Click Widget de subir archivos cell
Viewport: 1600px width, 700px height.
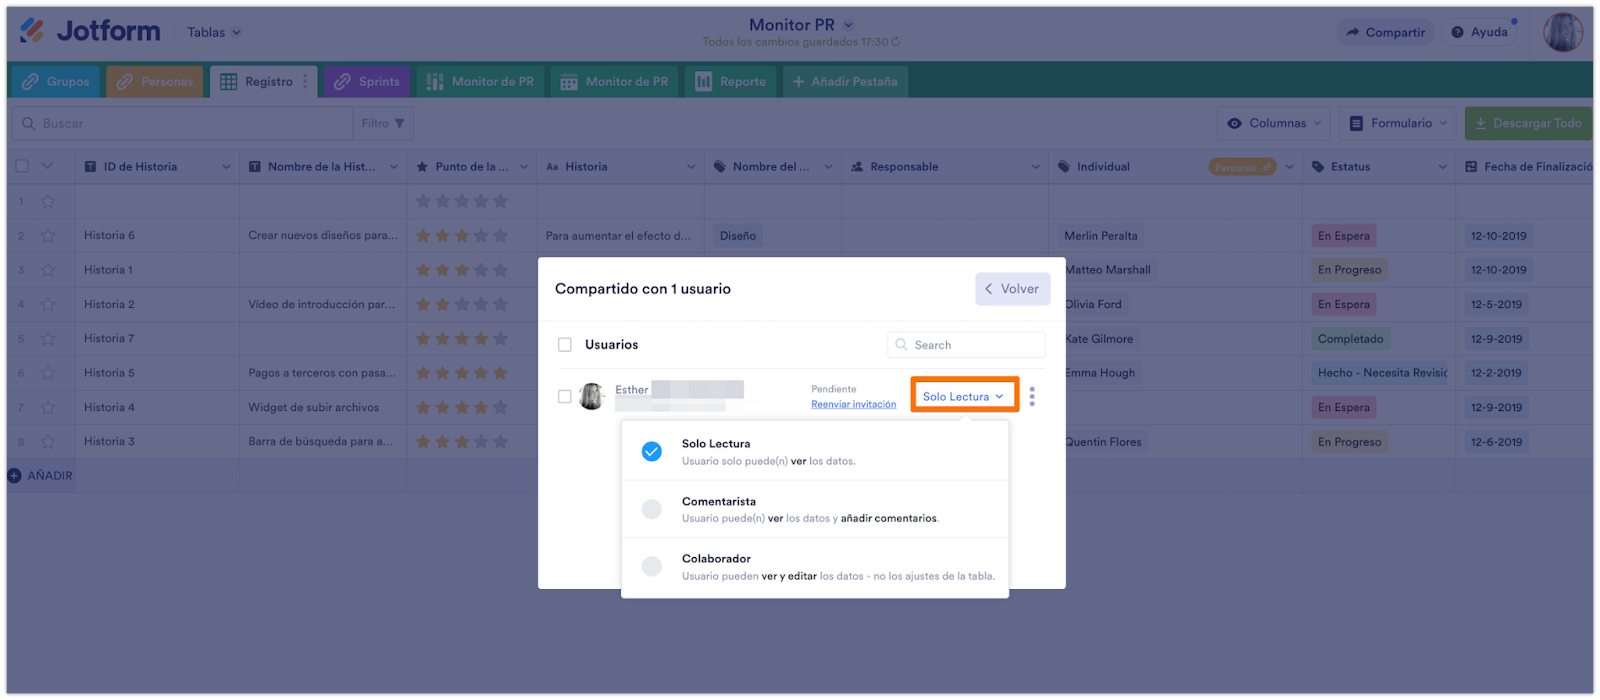(x=323, y=407)
